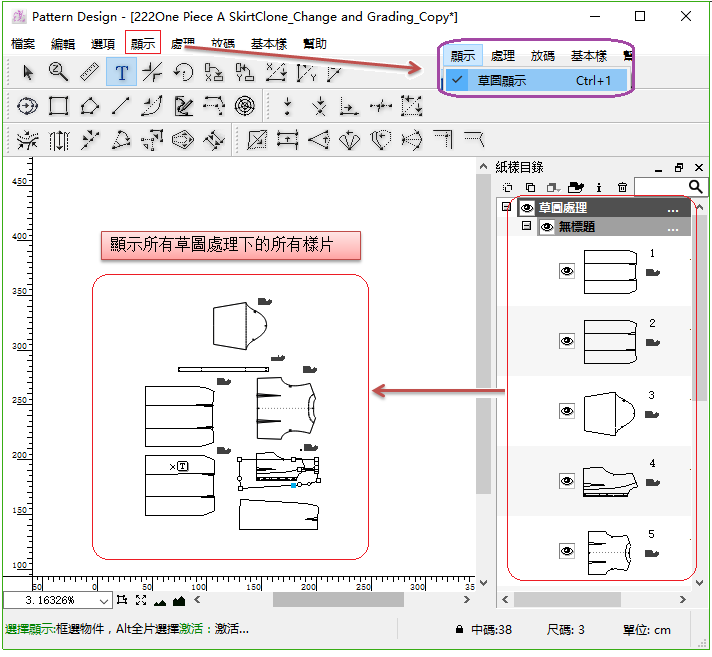Open the 顯示 menu
This screenshot has height=657, width=712.
click(x=143, y=44)
